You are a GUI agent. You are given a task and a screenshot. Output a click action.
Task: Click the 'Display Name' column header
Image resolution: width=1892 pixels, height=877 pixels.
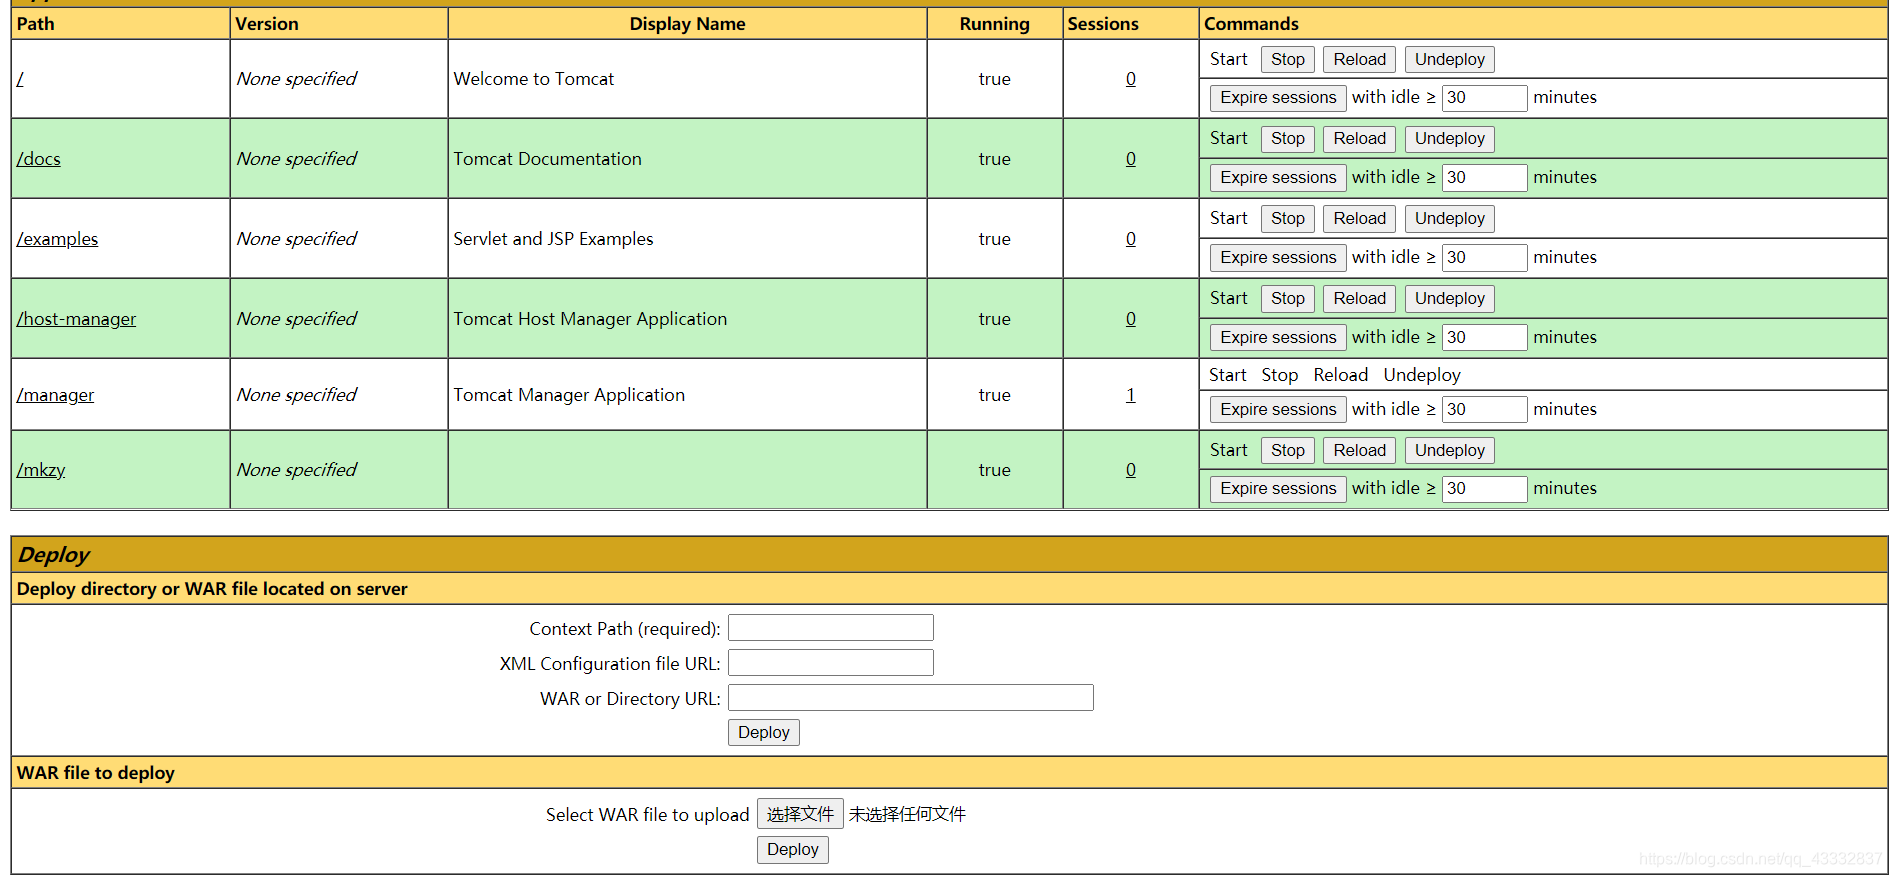click(688, 24)
